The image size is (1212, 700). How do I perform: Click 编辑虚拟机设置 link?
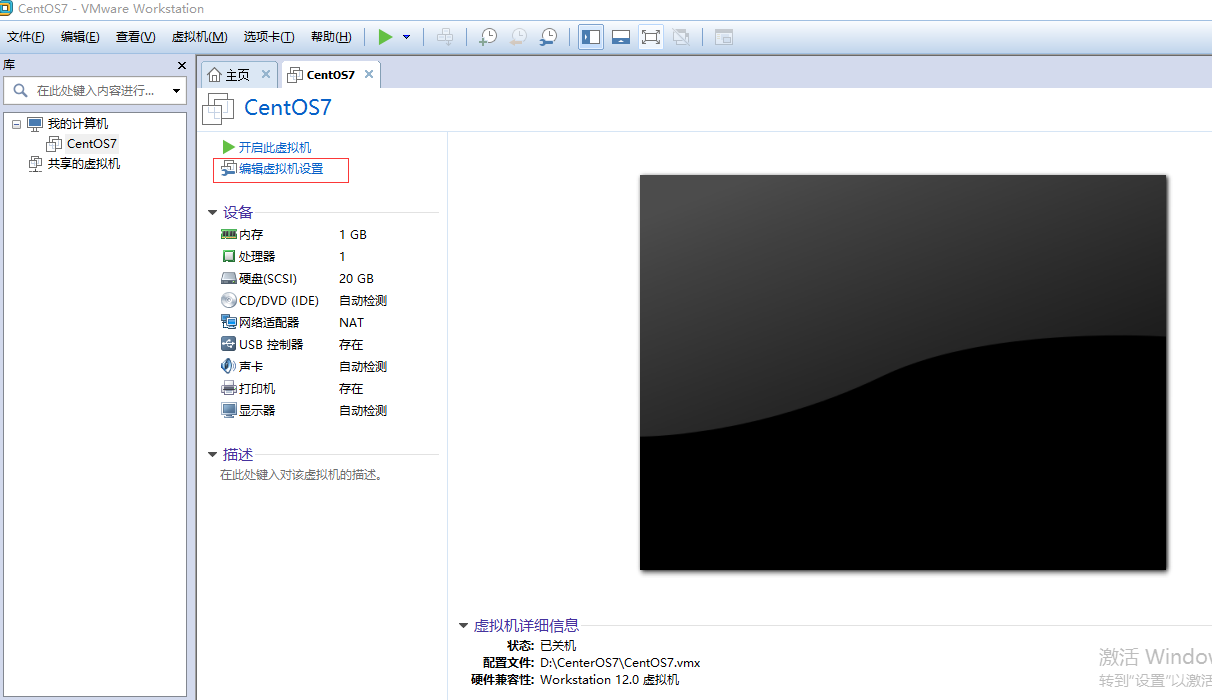pyautogui.click(x=280, y=169)
